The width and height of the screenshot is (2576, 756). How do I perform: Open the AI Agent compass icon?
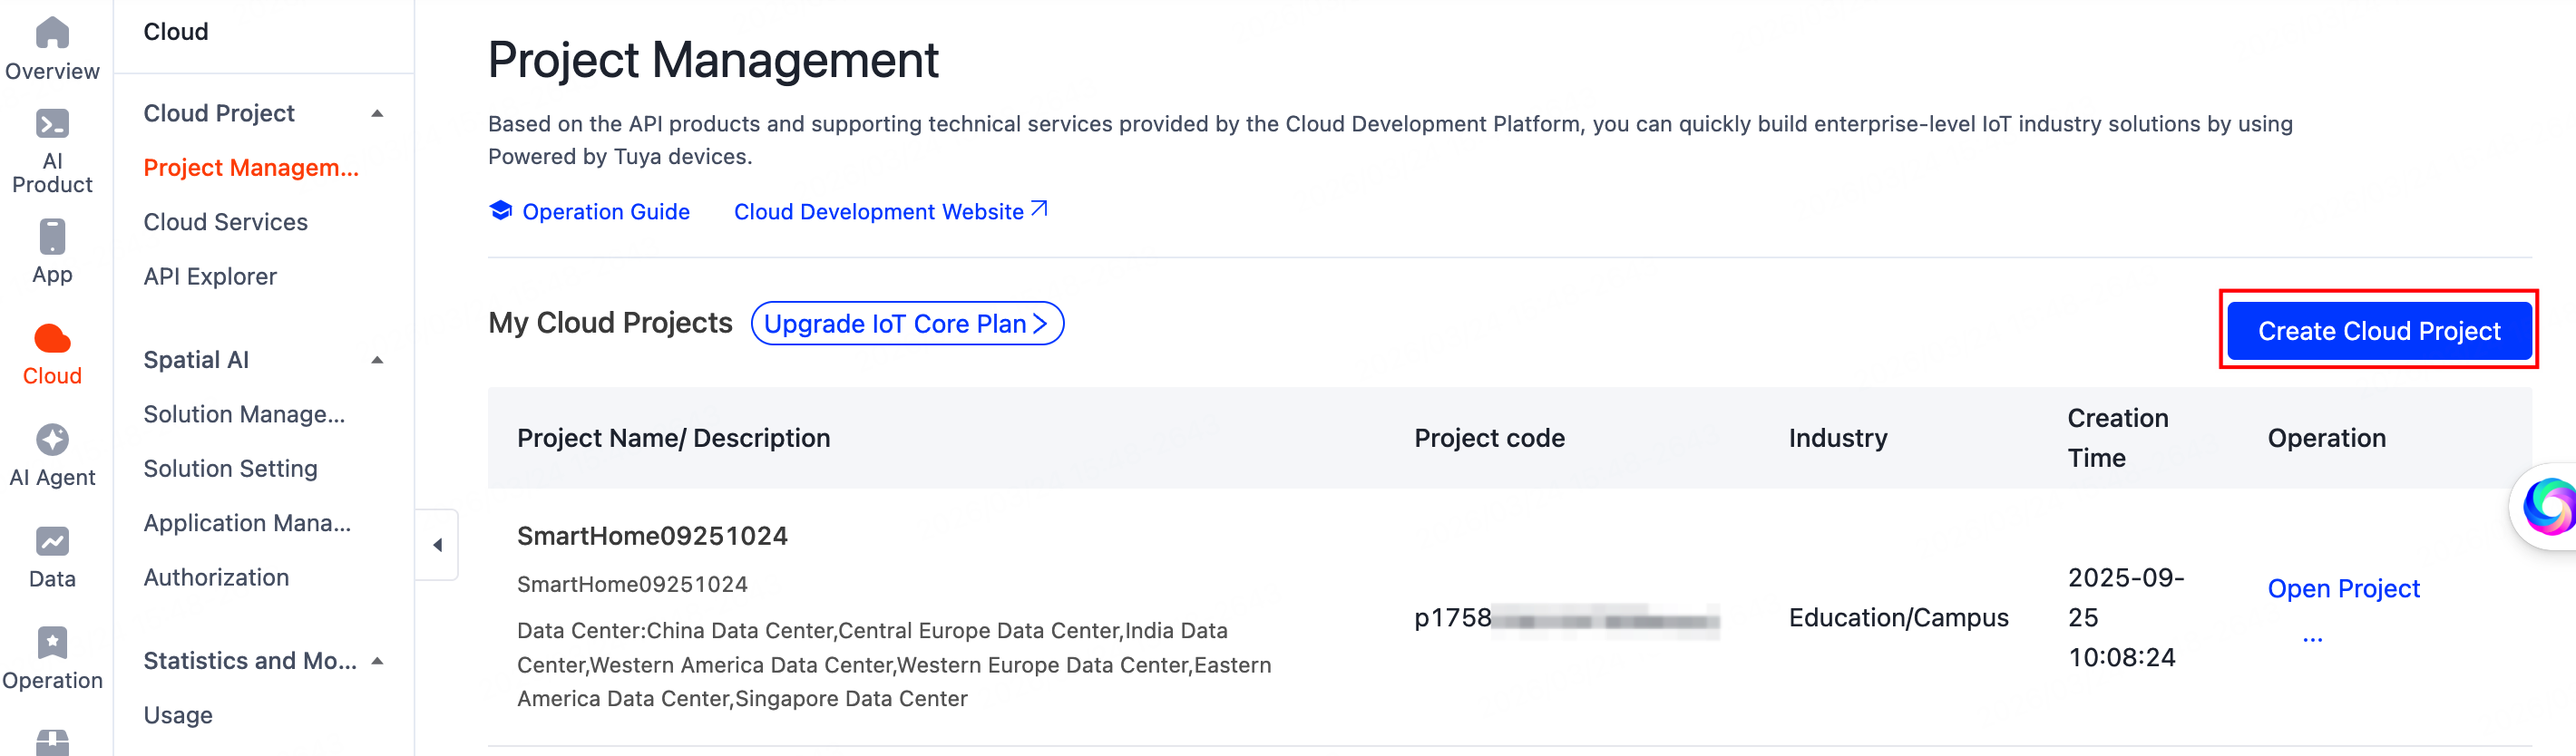click(52, 439)
